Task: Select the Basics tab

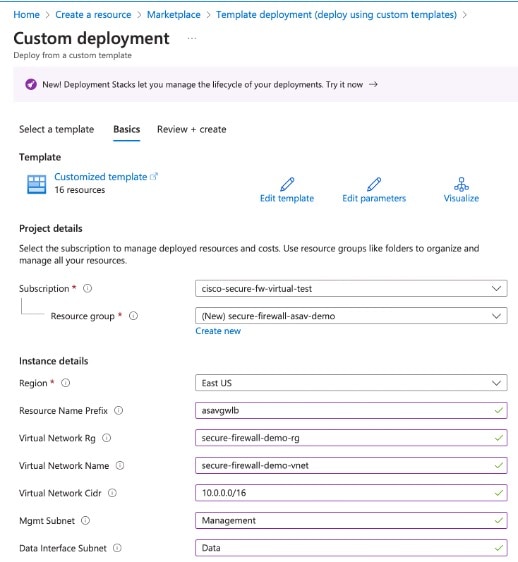Action: (127, 129)
